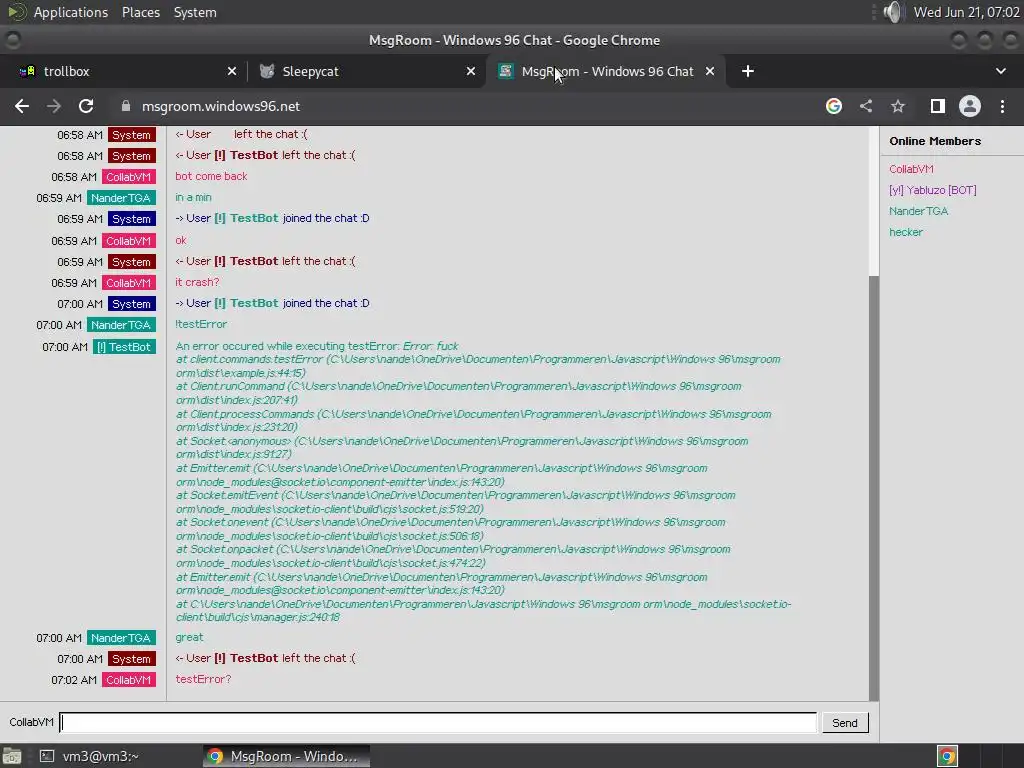Click show desktop icon in taskbar

(12, 756)
